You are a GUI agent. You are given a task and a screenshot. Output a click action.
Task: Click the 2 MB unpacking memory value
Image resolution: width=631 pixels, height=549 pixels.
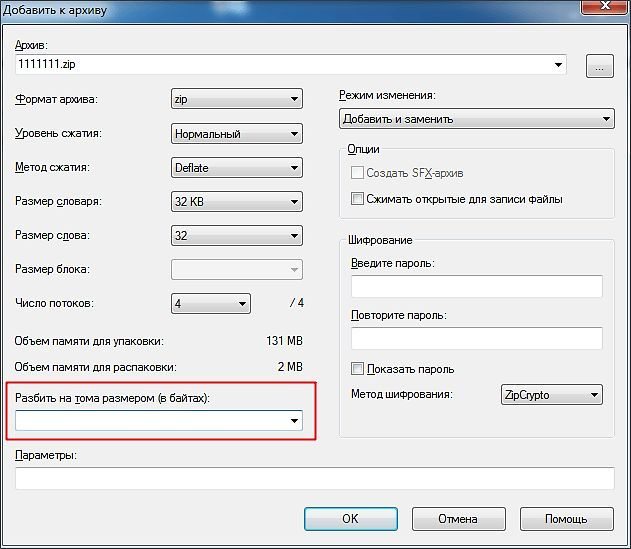pos(290,367)
